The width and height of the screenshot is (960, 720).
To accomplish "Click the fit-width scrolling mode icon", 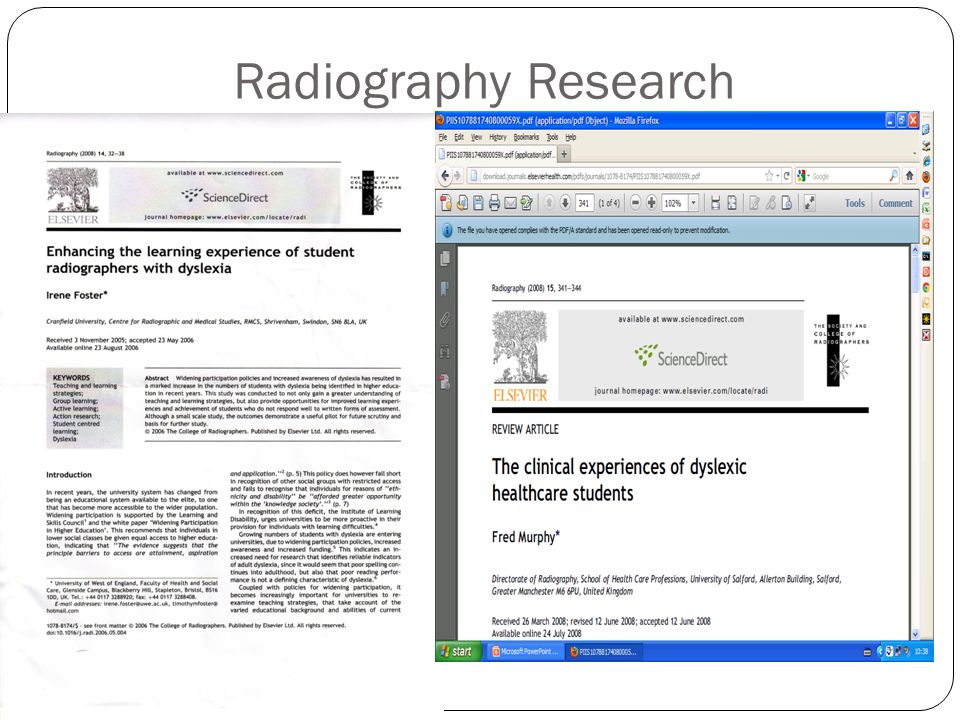I will [x=715, y=203].
